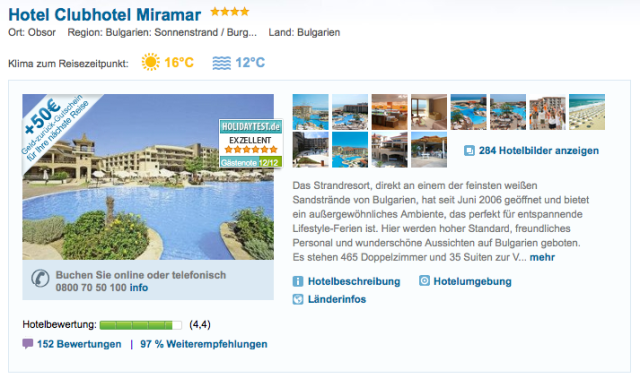
Task: Open the buffet restaurant interior thumbnail
Action: [x=389, y=112]
